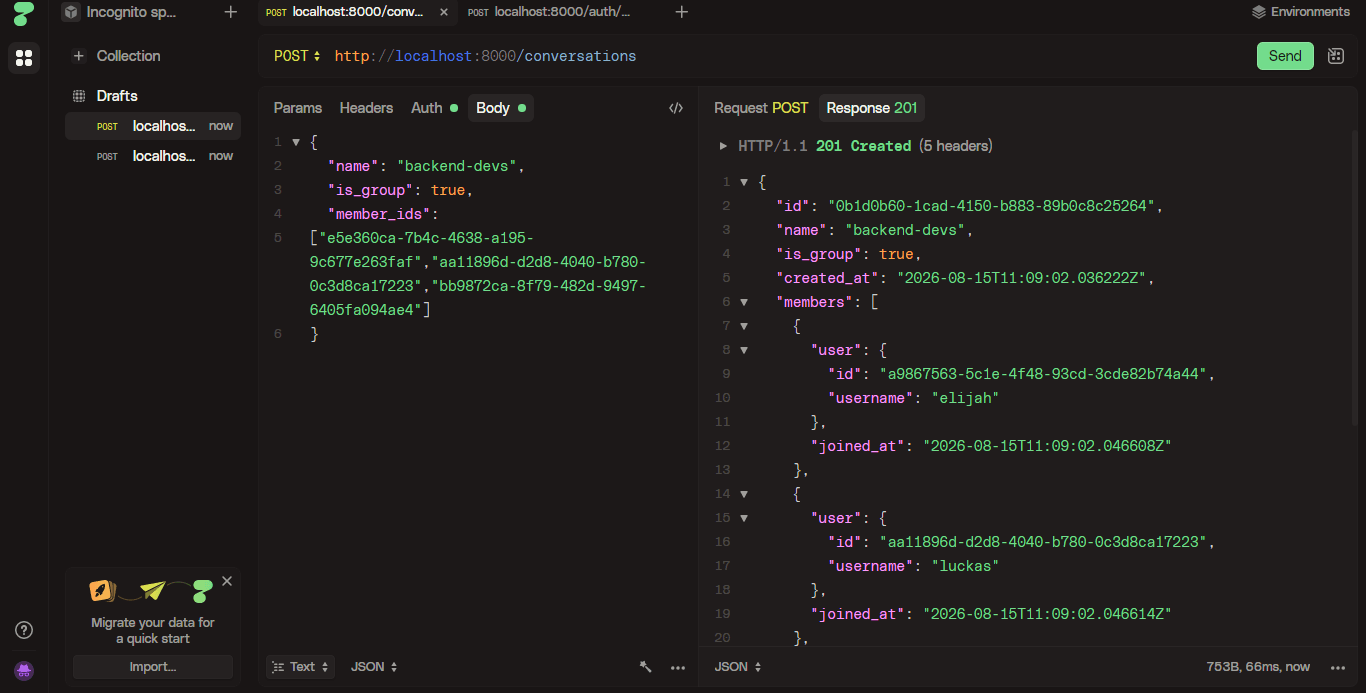Click the "is_group" key in request body
The width and height of the screenshot is (1366, 693).
(371, 190)
